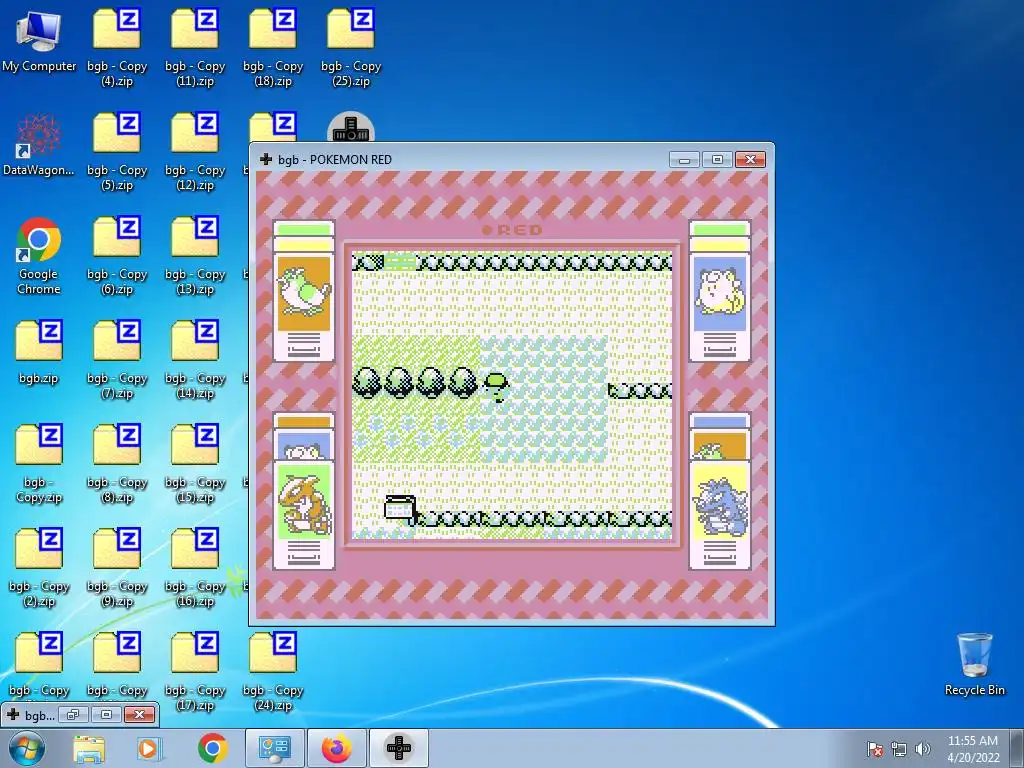Click the bgb emulator taskbar button

399,748
